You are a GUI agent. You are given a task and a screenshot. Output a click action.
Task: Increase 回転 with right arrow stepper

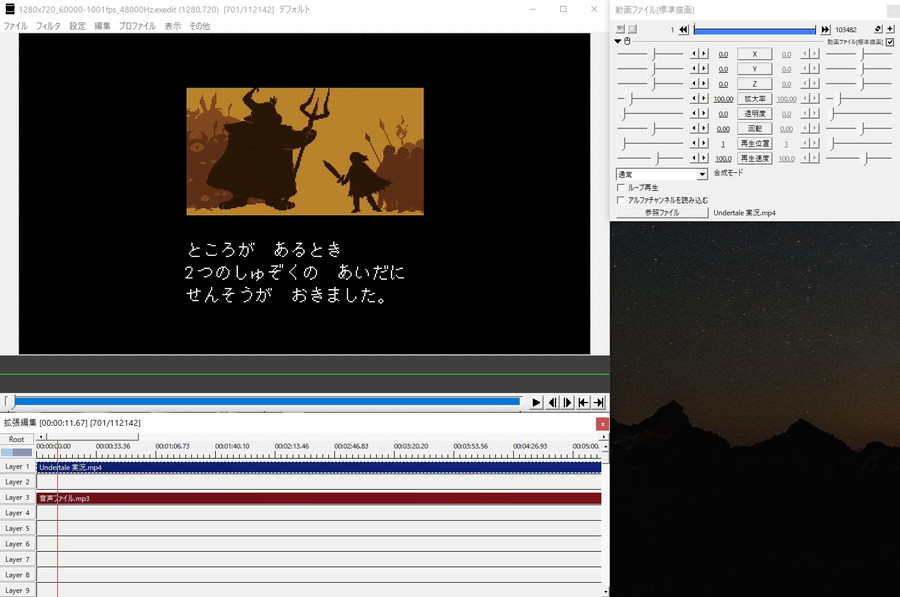tap(704, 129)
